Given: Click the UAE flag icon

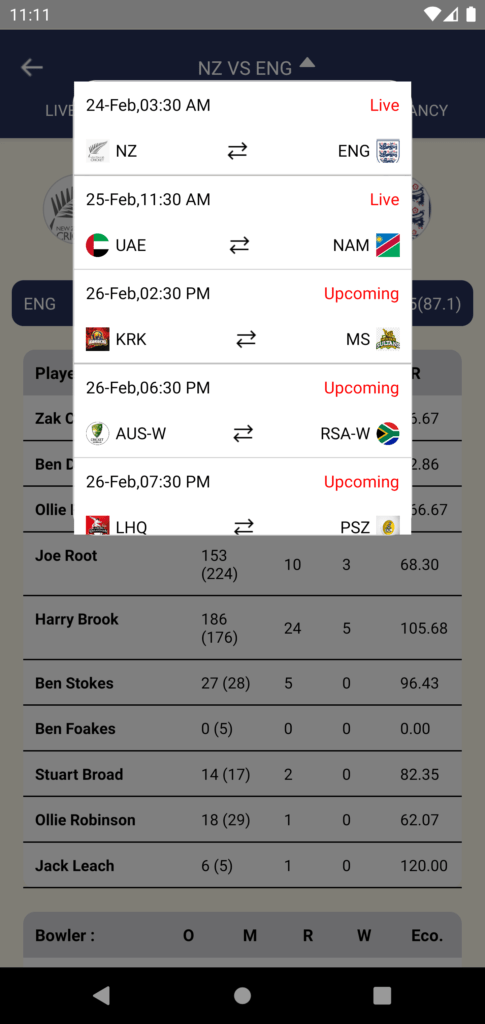Looking at the screenshot, I should coord(97,245).
